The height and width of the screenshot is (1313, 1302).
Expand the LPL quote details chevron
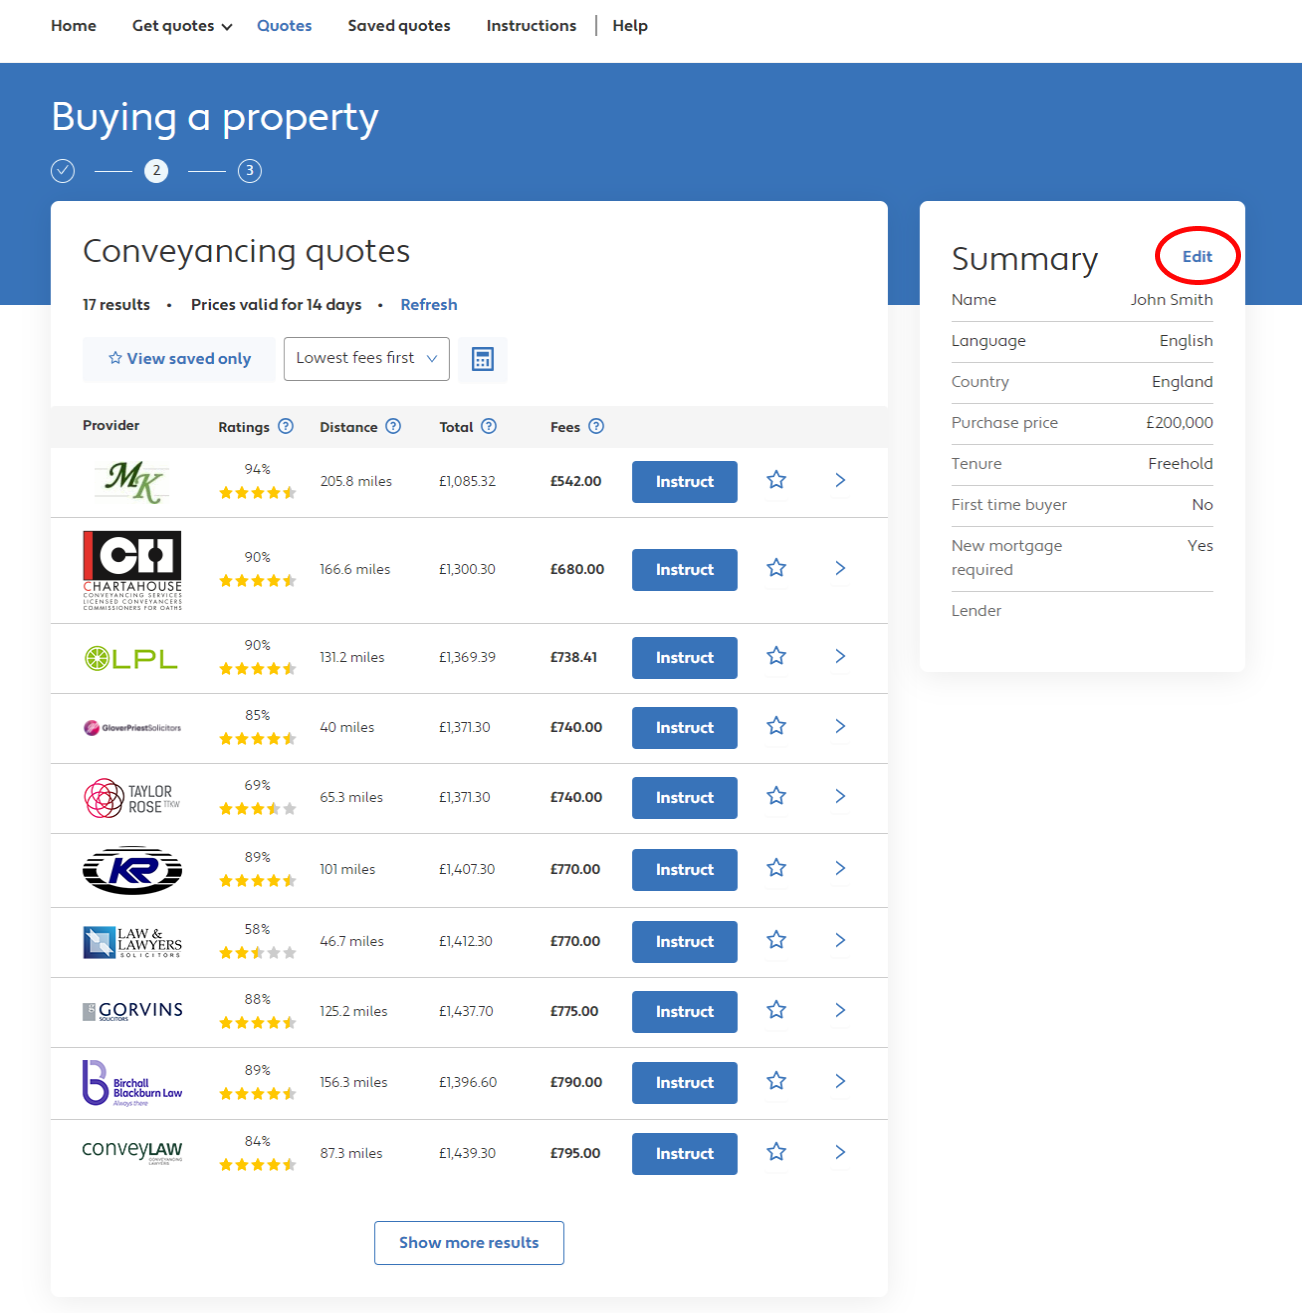coord(840,656)
